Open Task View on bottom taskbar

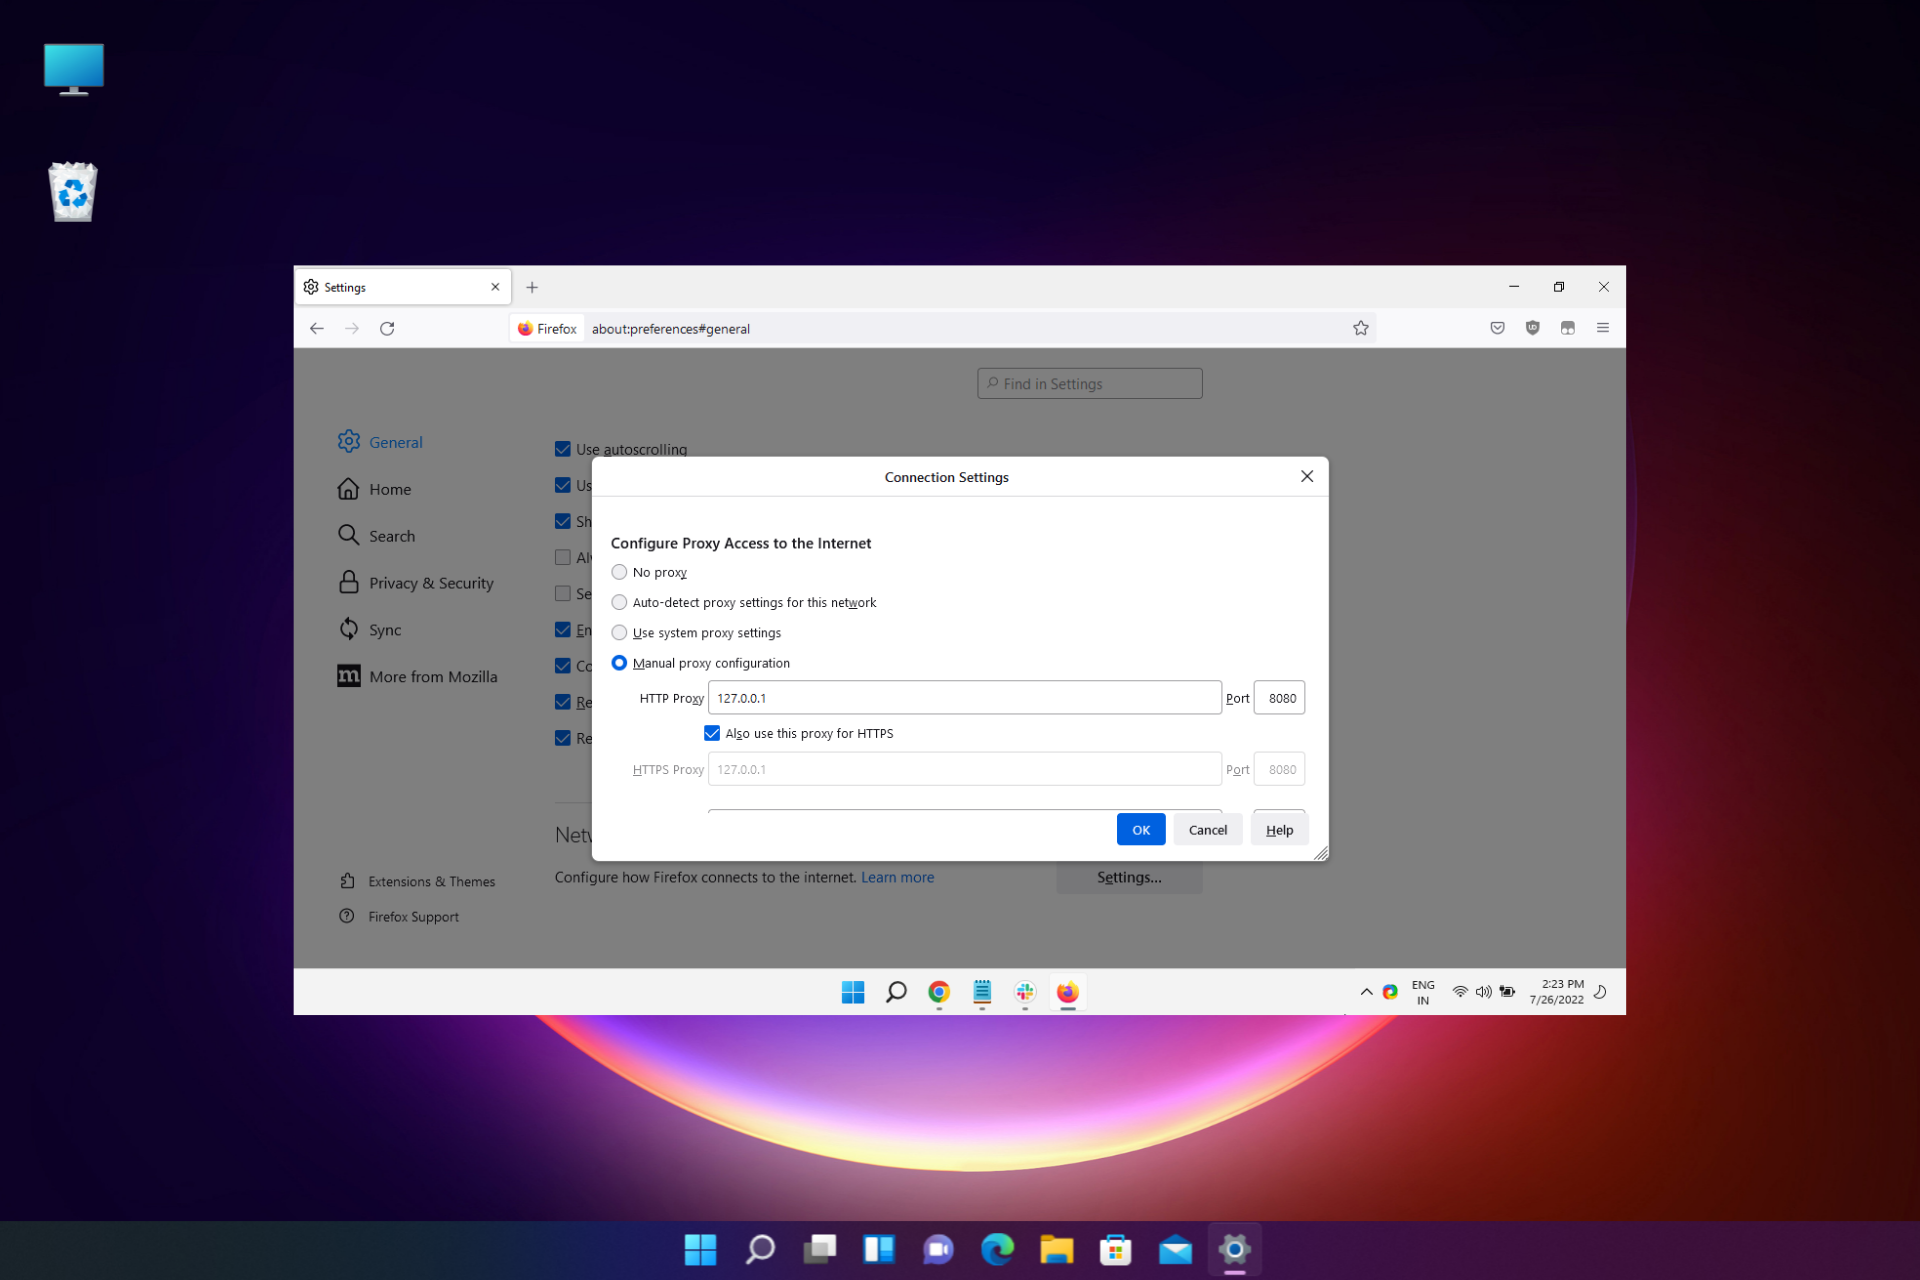pyautogui.click(x=820, y=1249)
